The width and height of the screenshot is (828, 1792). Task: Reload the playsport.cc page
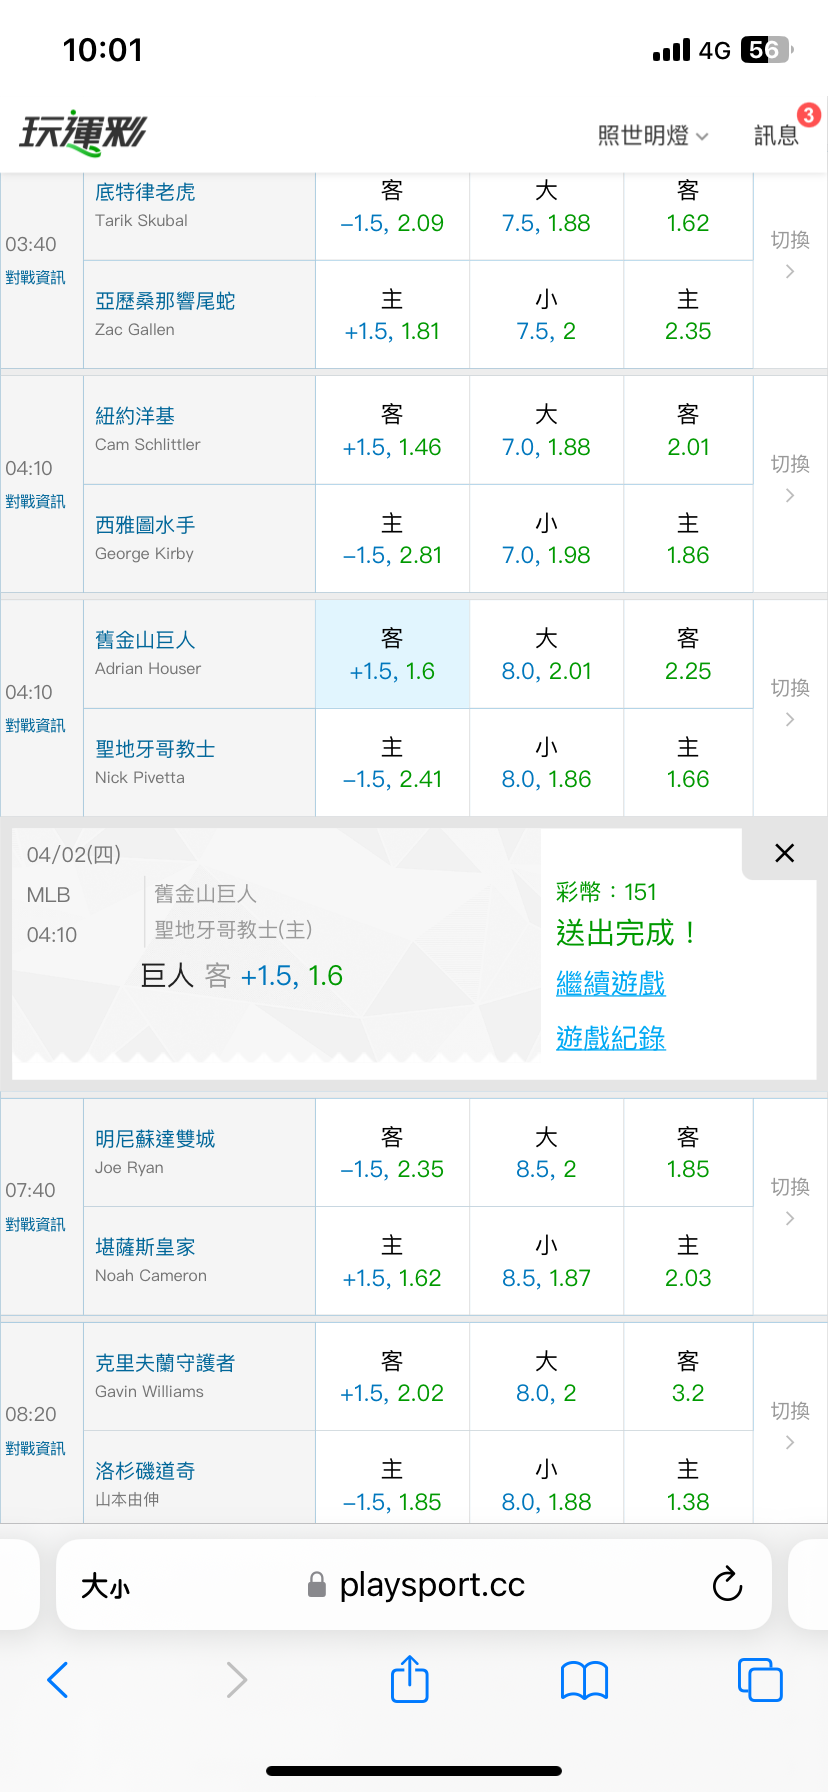(x=727, y=1584)
